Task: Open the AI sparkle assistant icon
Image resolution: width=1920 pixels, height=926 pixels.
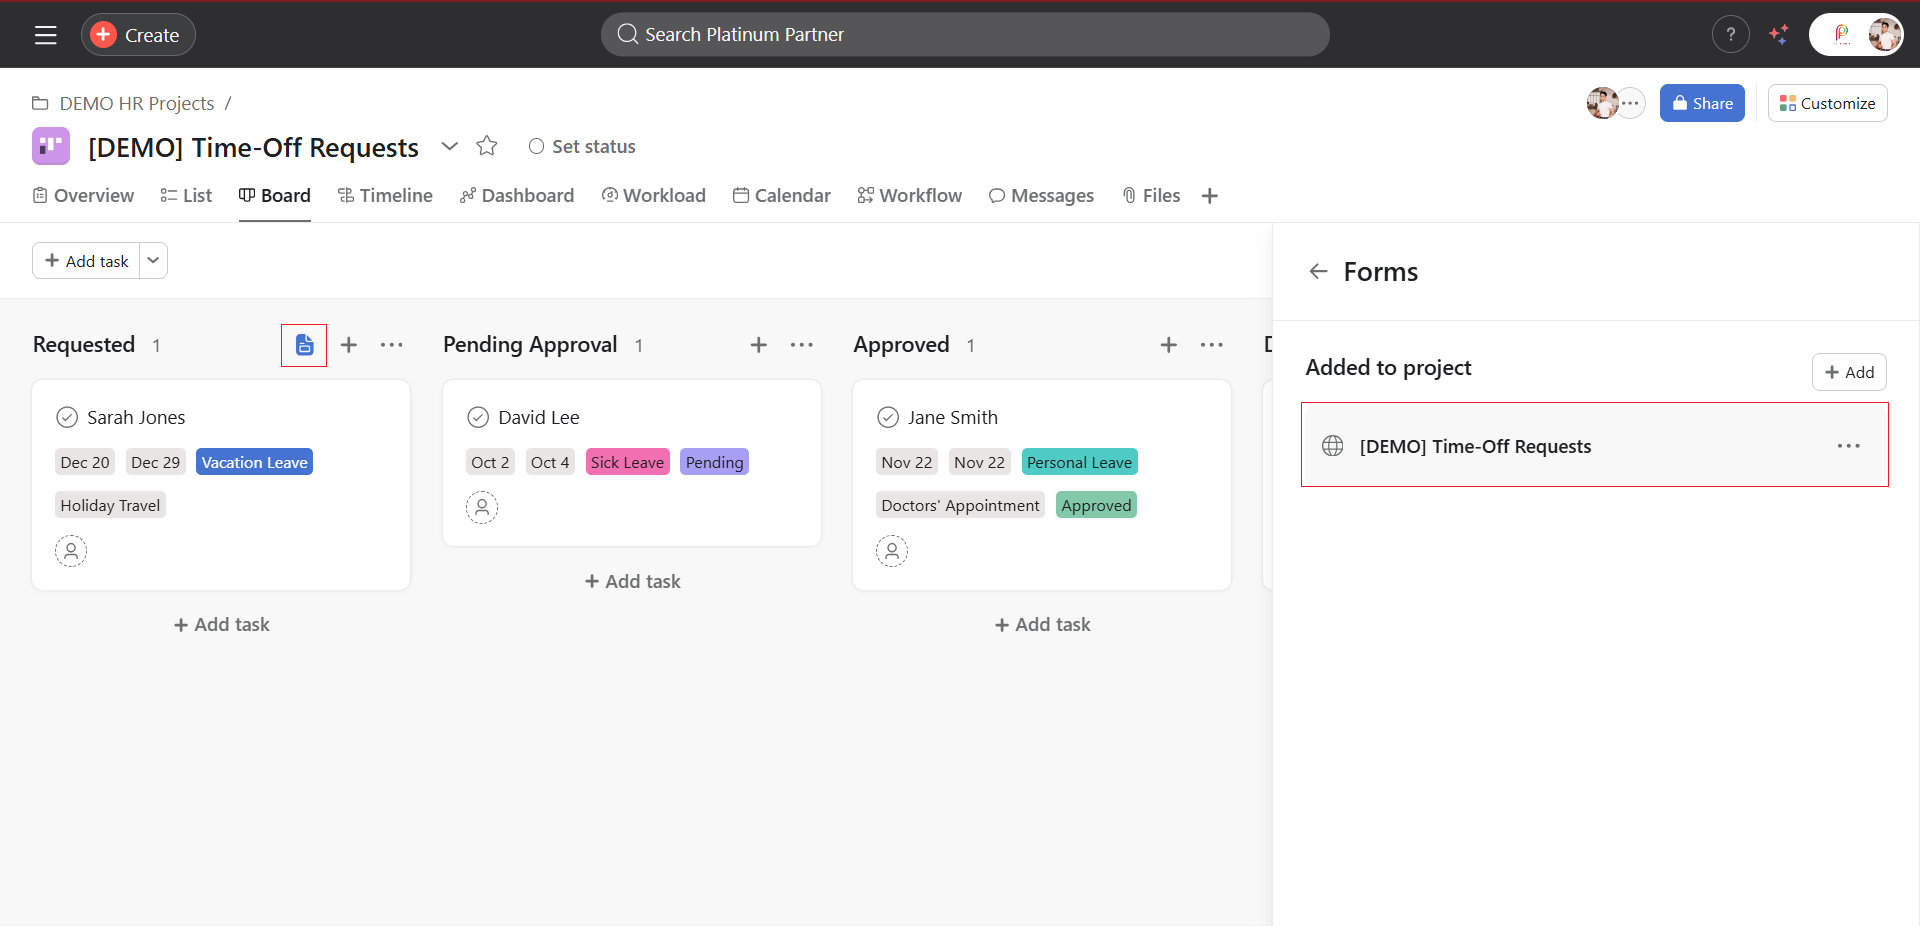Action: click(x=1779, y=35)
